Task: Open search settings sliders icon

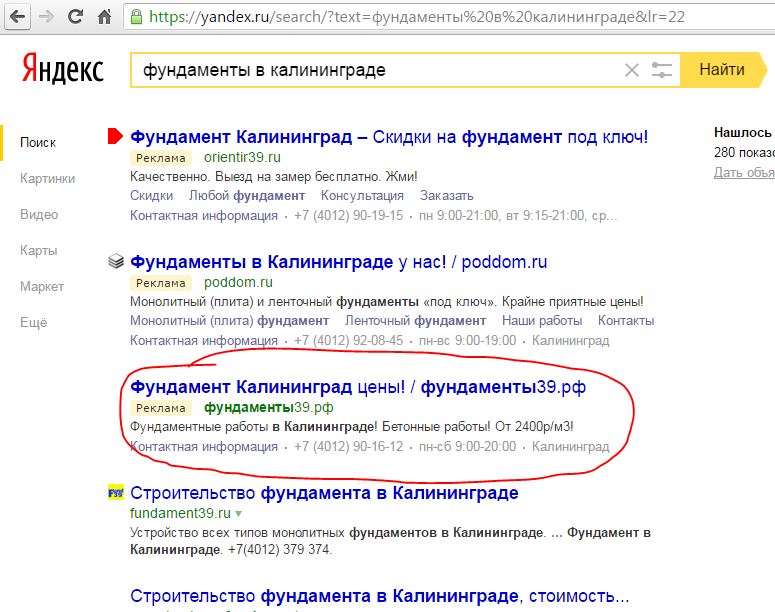Action: (x=661, y=70)
